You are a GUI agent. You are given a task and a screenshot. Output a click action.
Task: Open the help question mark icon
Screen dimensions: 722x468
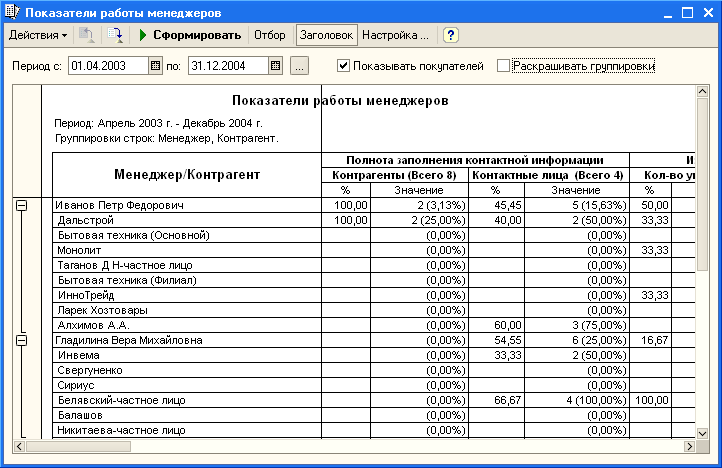click(451, 35)
